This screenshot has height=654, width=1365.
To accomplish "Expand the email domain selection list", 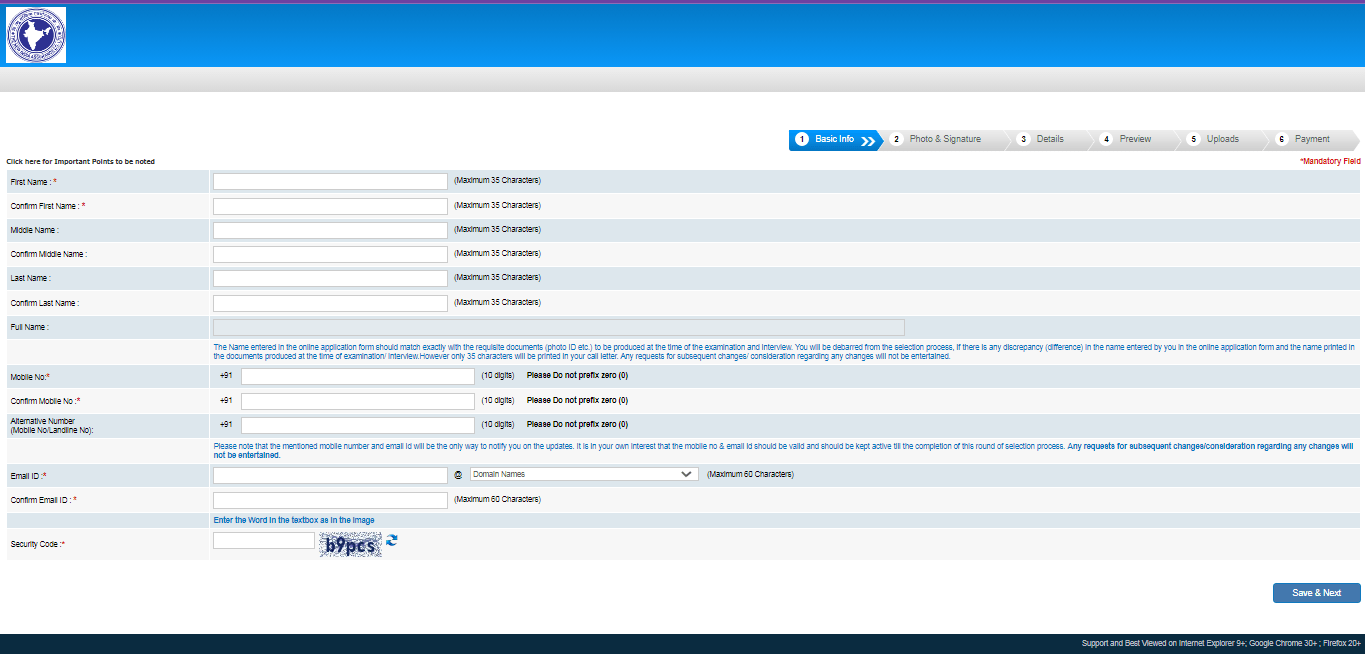I will (x=583, y=473).
